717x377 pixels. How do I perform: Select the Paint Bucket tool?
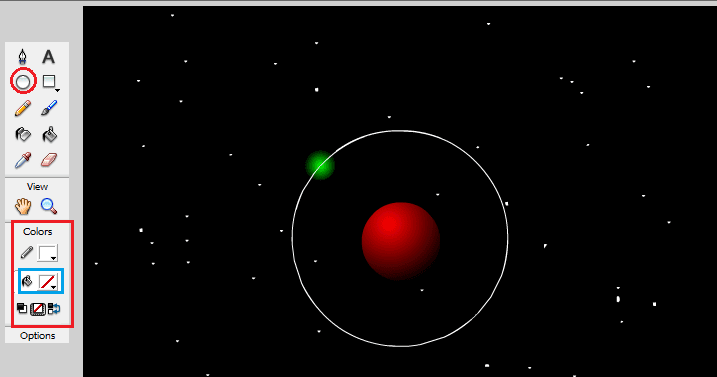point(49,135)
